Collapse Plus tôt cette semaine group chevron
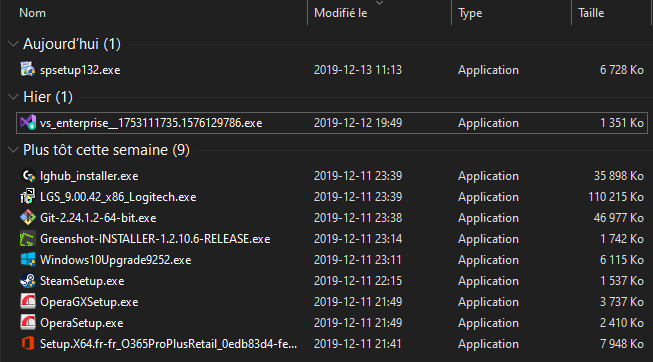 pyautogui.click(x=13, y=150)
